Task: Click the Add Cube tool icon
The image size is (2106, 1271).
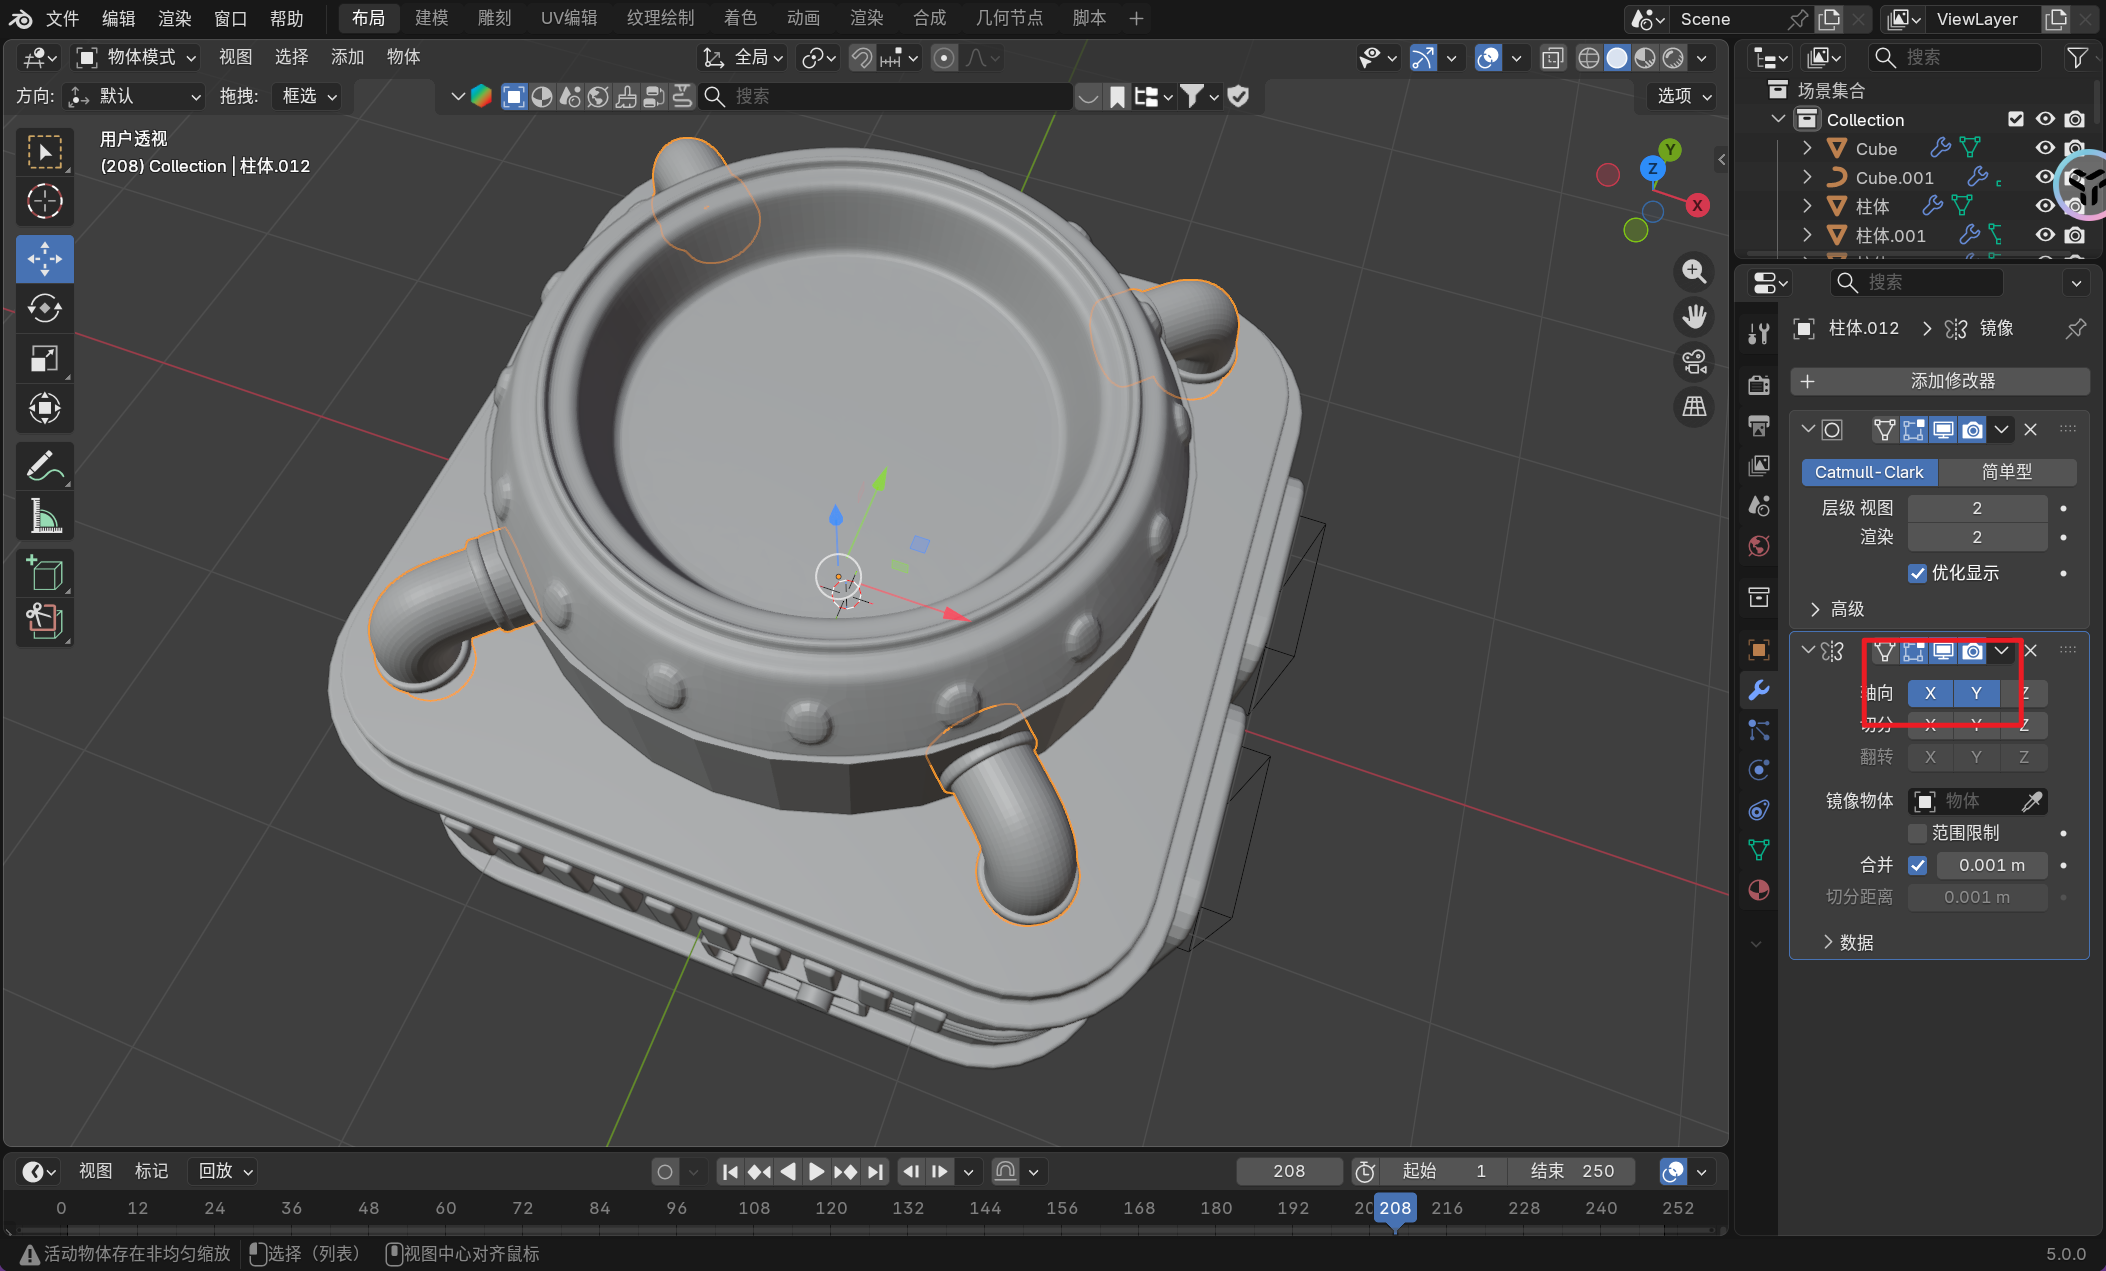Action: tap(44, 574)
